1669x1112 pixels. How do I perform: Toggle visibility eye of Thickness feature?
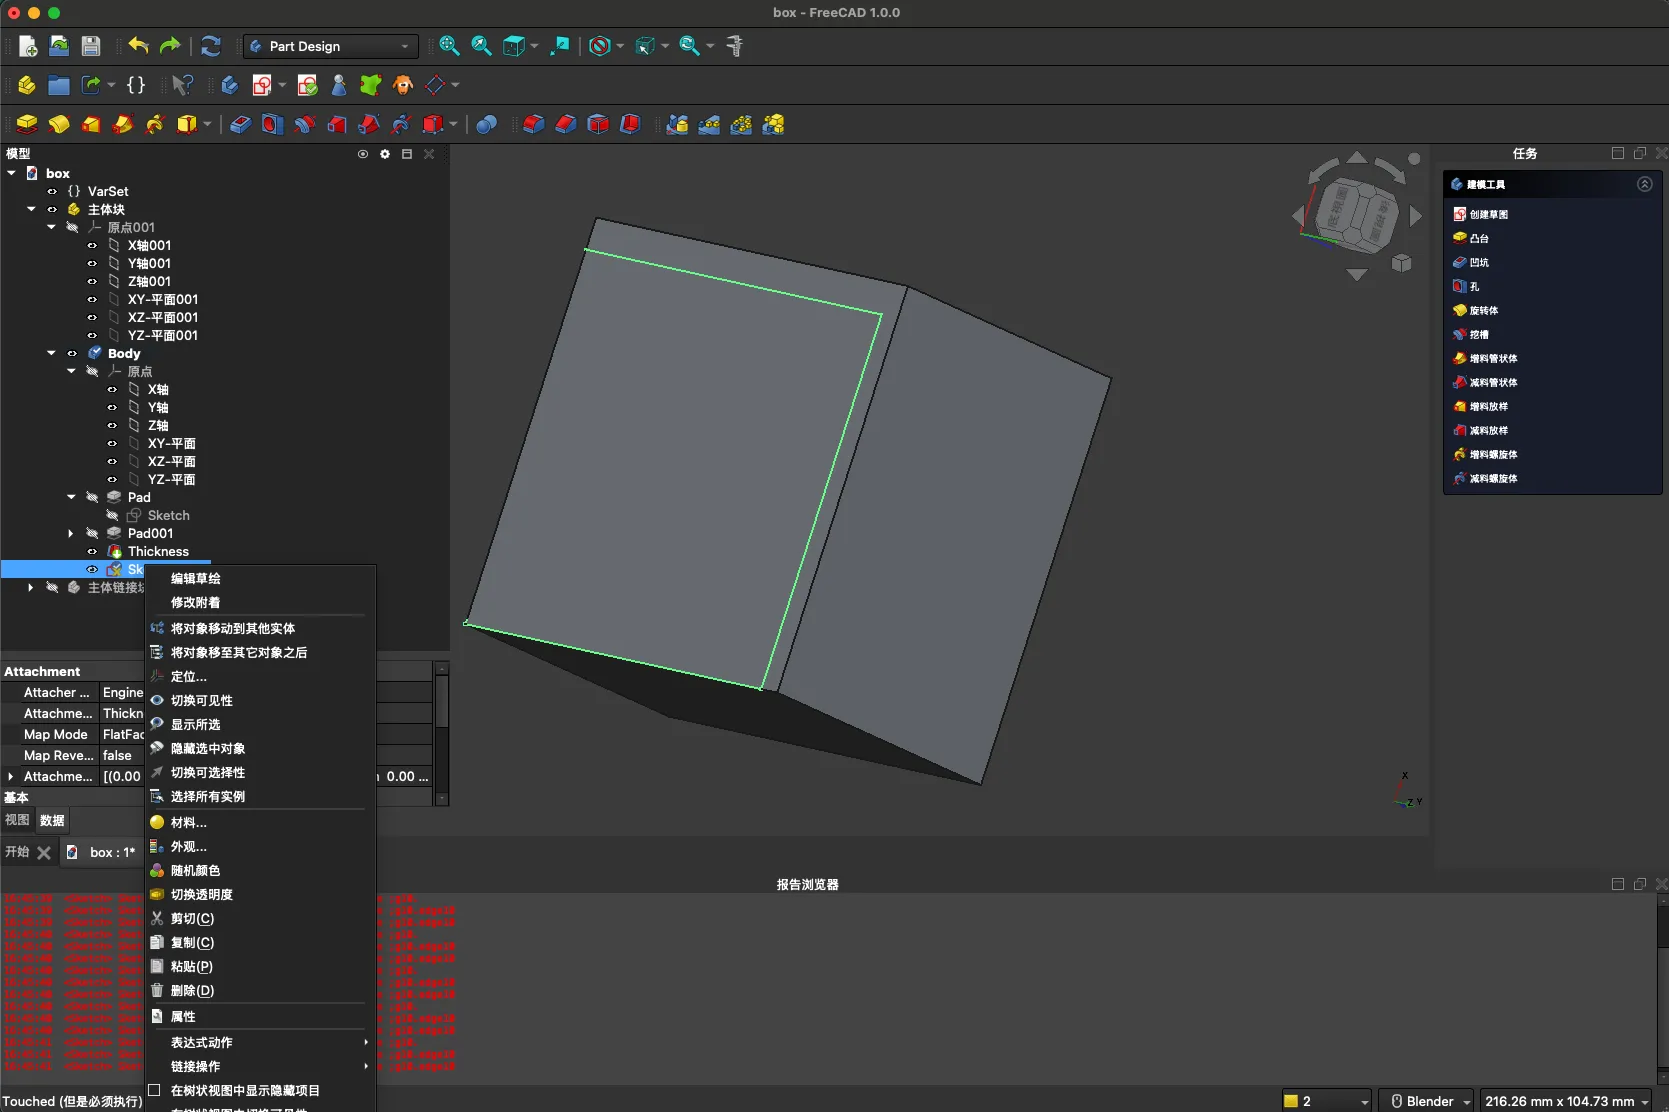pyautogui.click(x=92, y=551)
